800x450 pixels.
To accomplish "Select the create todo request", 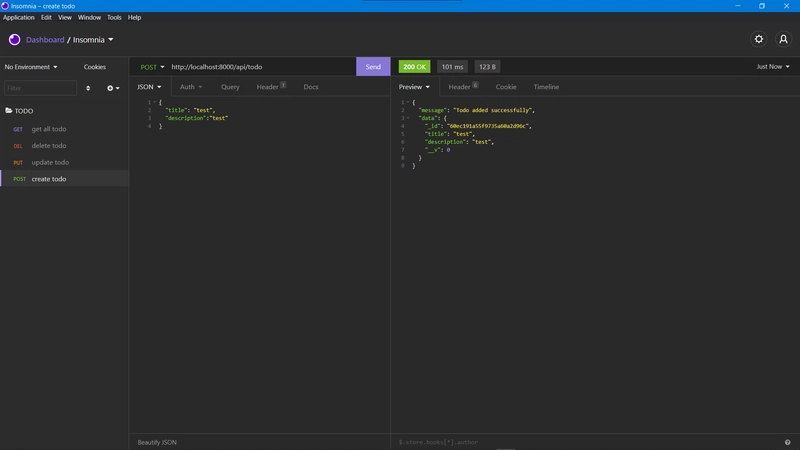I will 64,179.
